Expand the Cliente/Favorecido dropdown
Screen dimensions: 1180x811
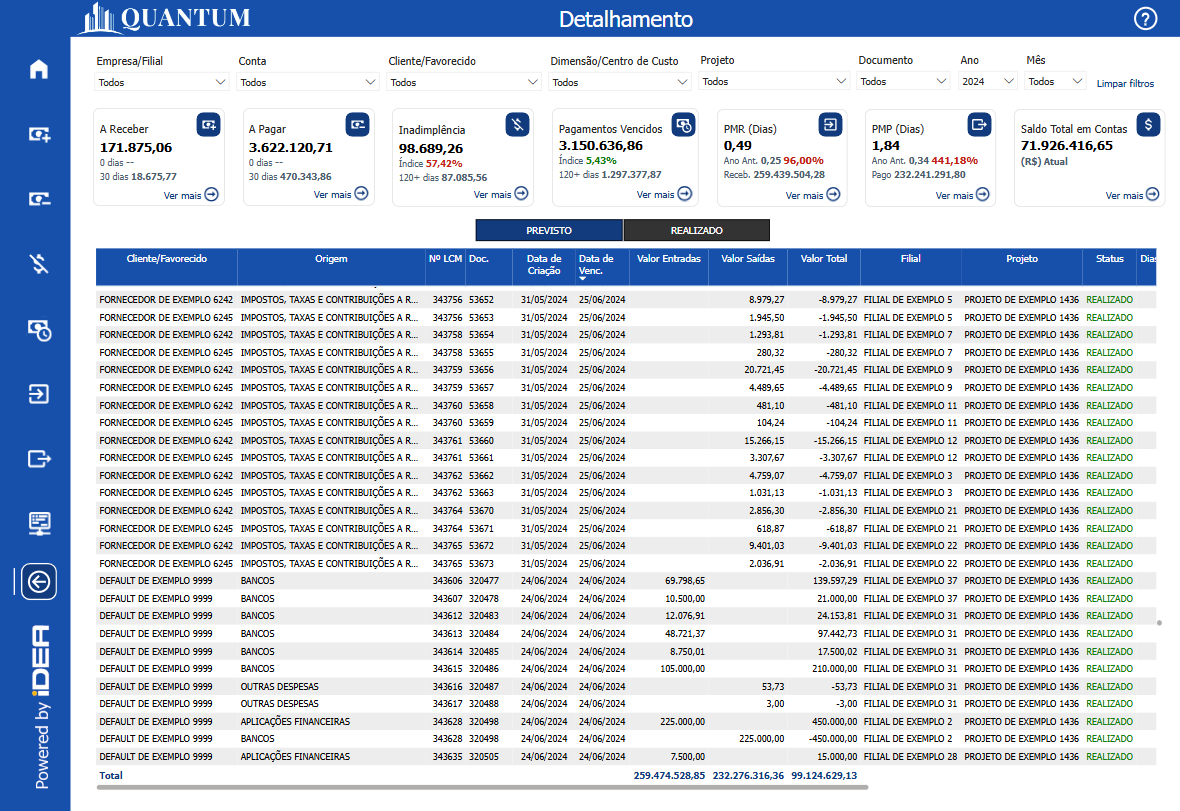(462, 82)
